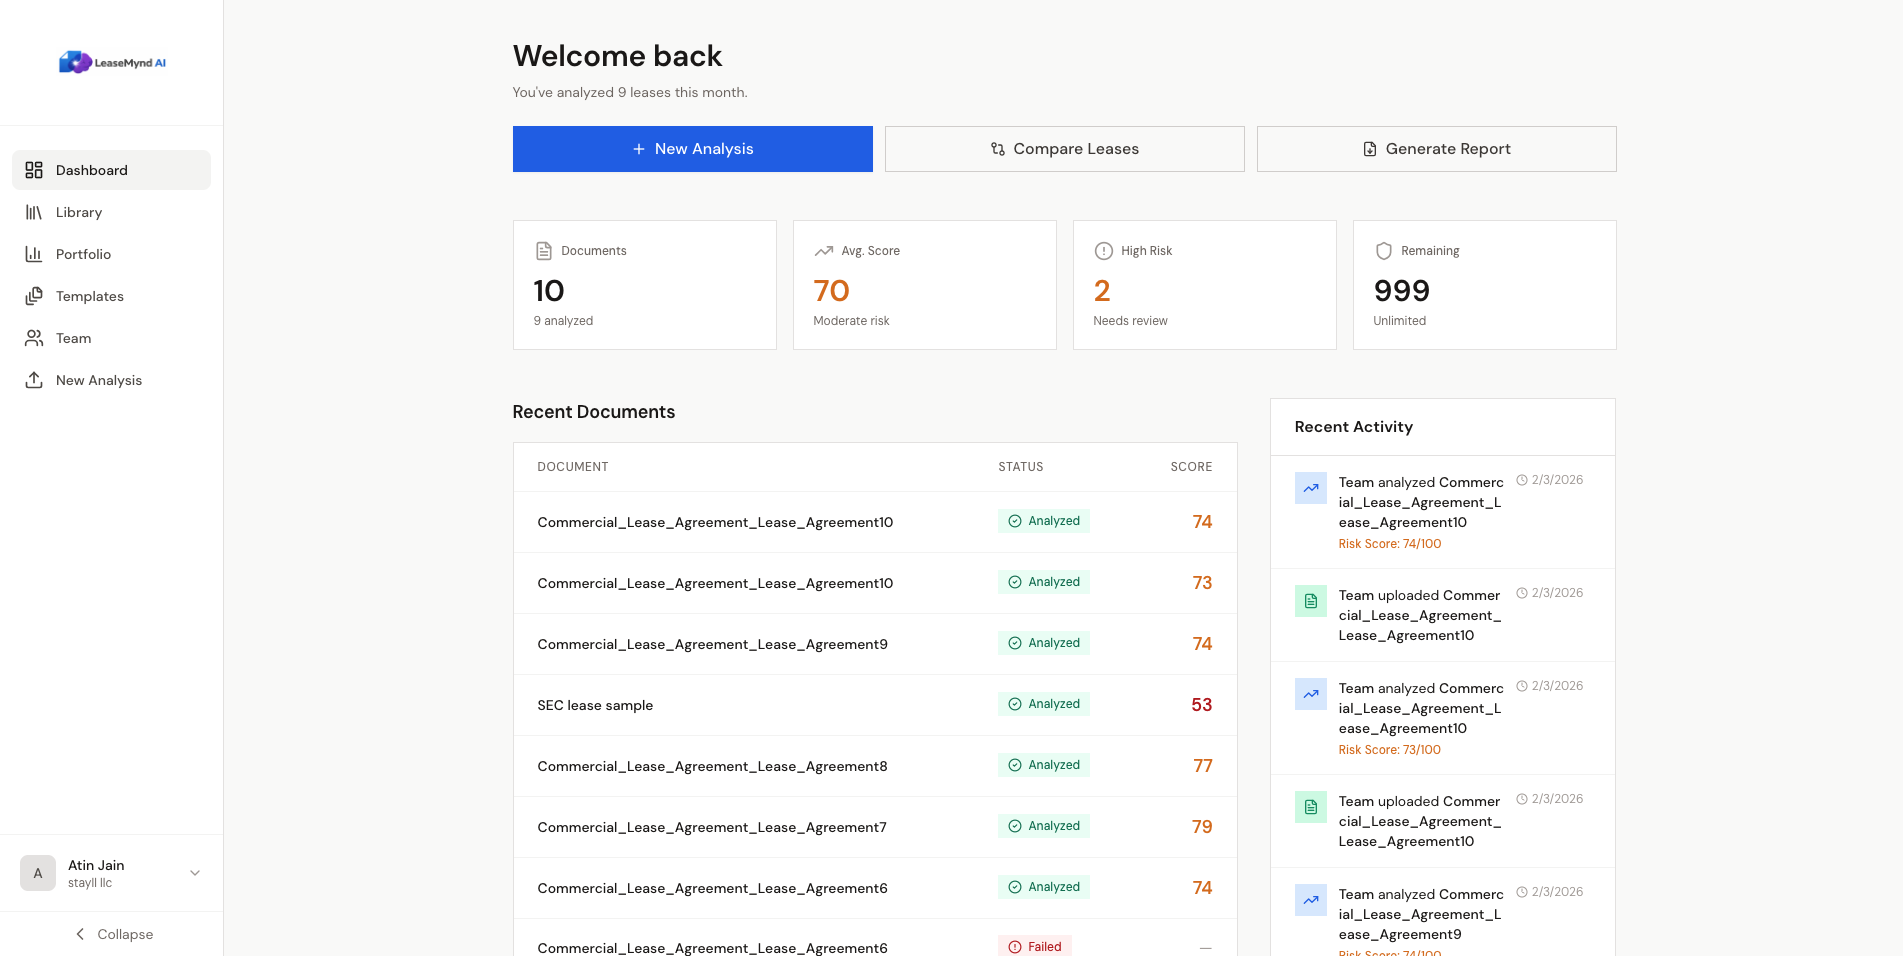Open the Dashboard sidebar item
This screenshot has width=1903, height=956.
pyautogui.click(x=92, y=170)
